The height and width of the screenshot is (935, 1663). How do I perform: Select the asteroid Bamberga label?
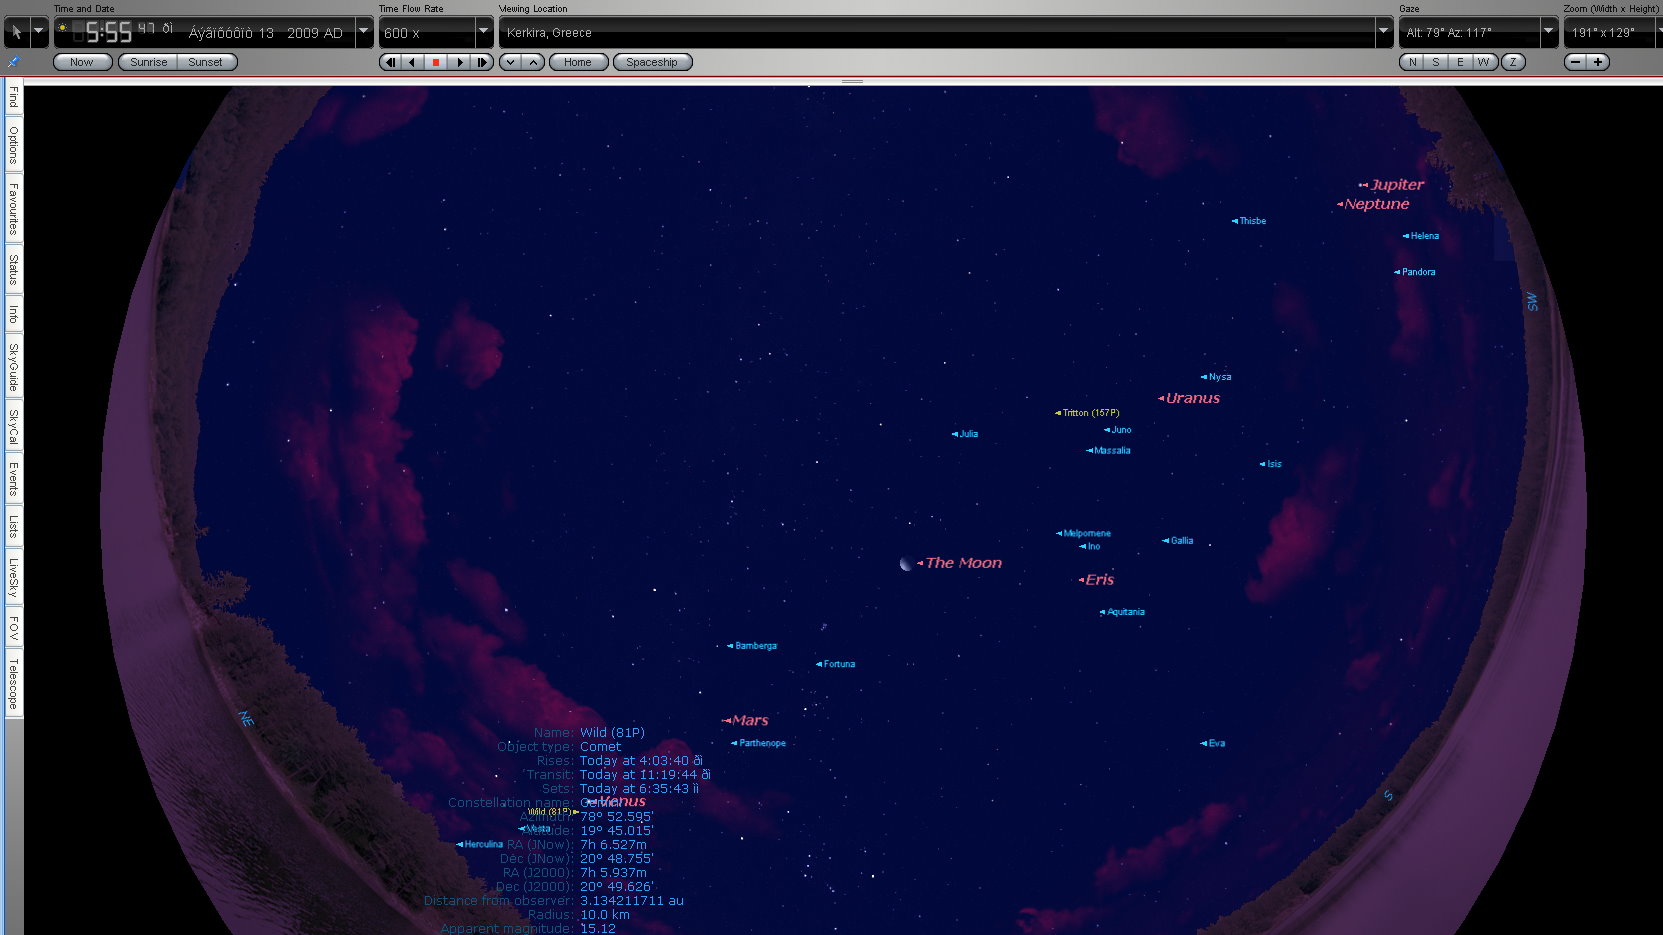(755, 646)
